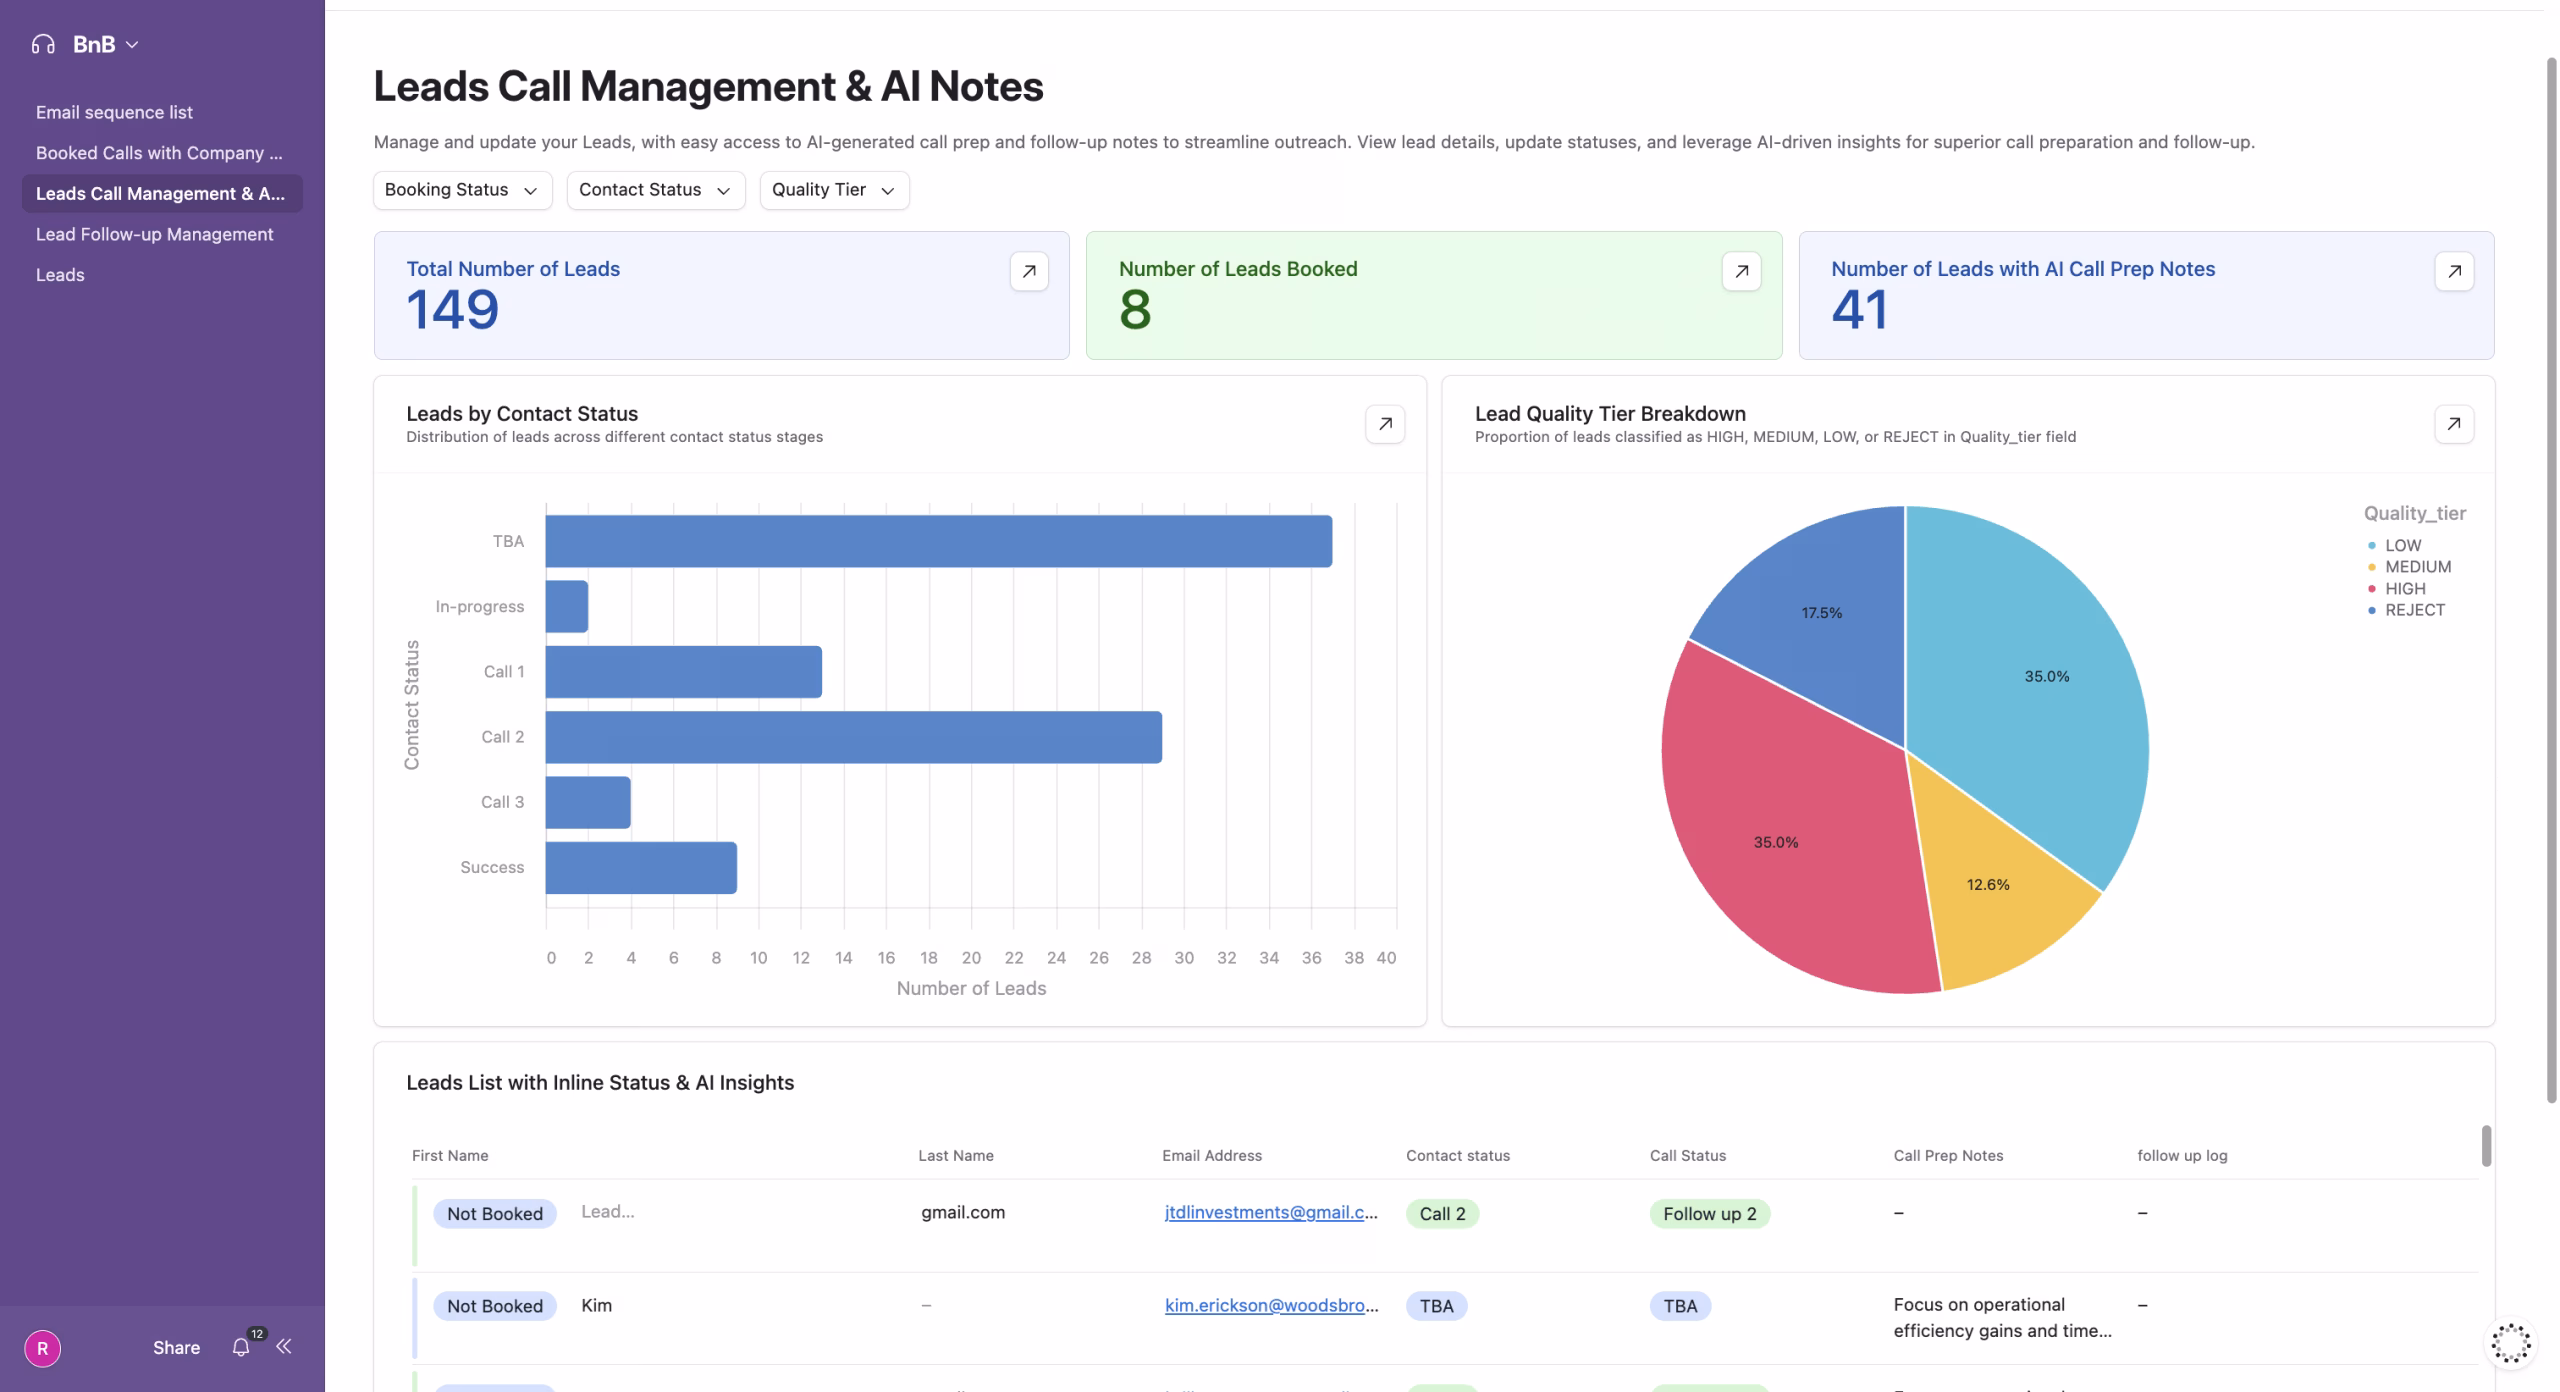Open expand arrow on Leads Booked card
The image size is (2560, 1392).
[1741, 271]
